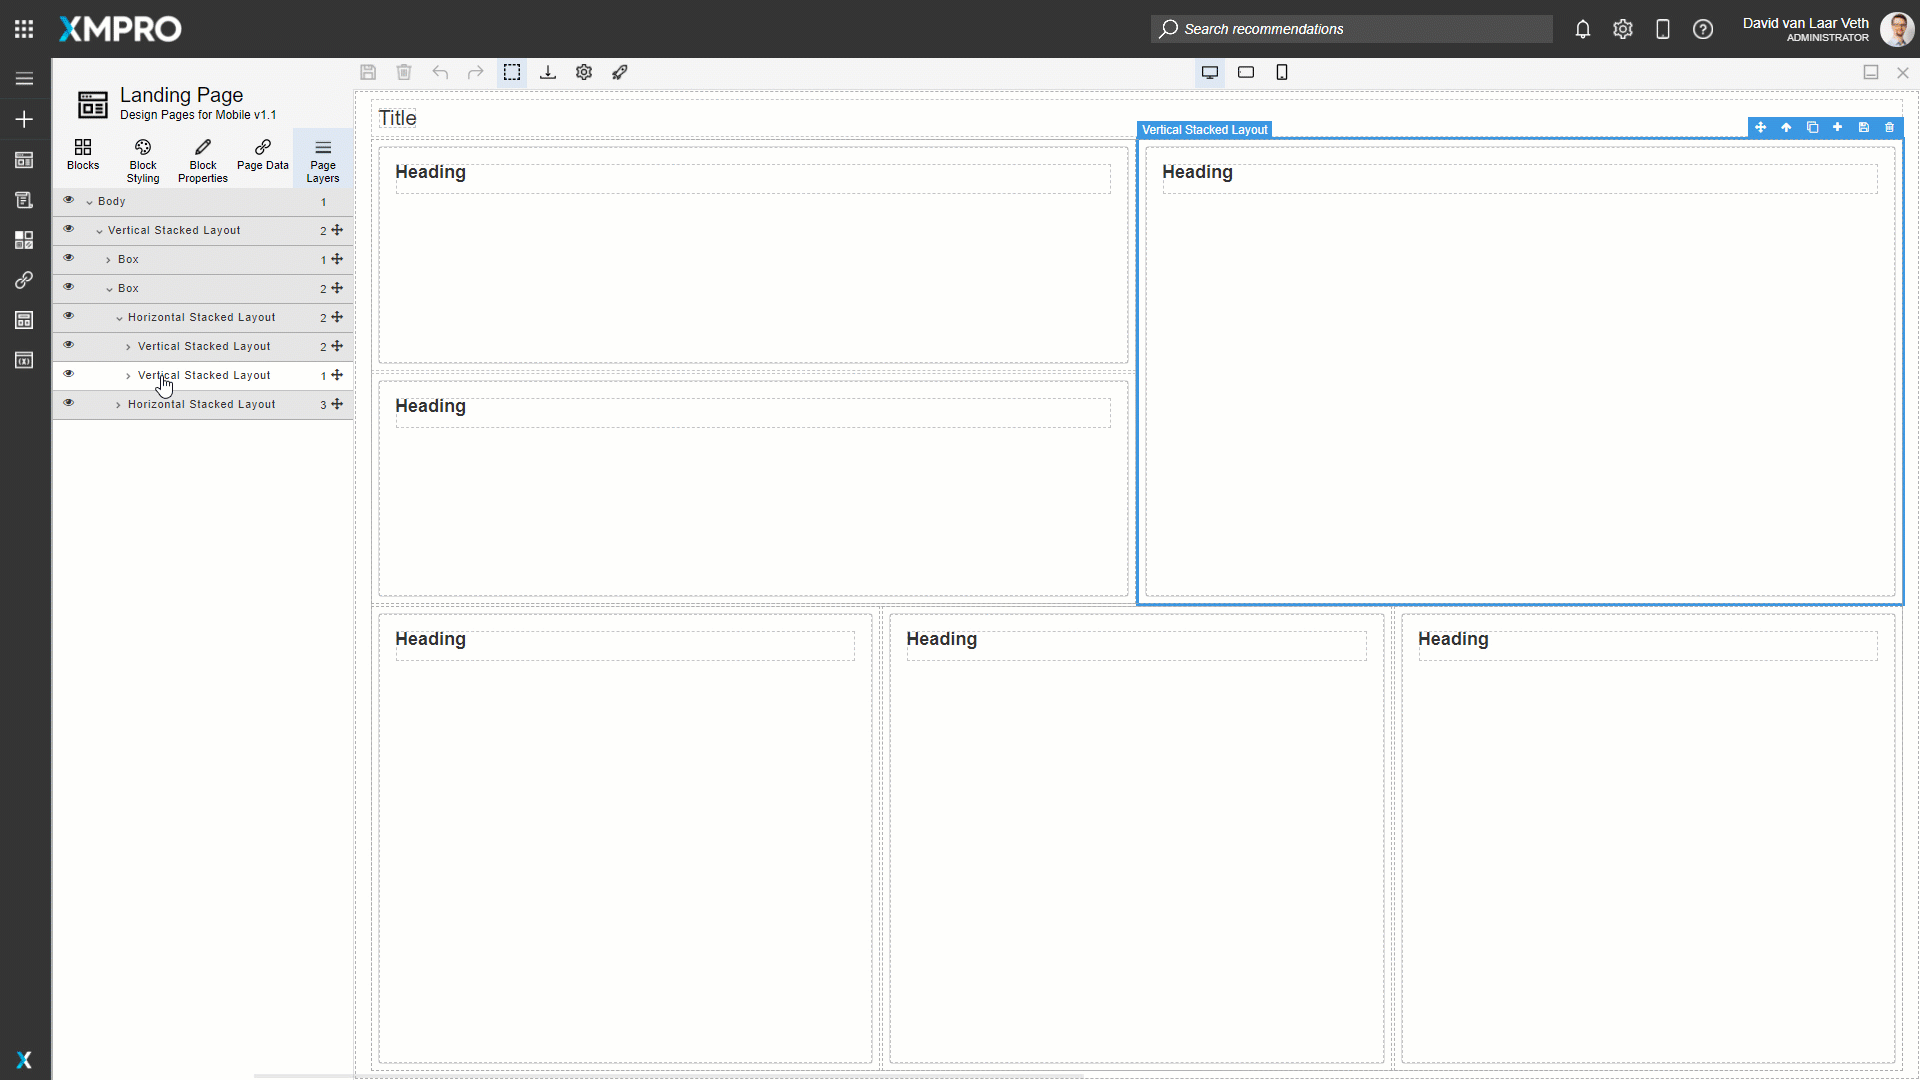Hide the Vertical Stacked Layout layer with count 2
The height and width of the screenshot is (1080, 1920).
tap(69, 345)
